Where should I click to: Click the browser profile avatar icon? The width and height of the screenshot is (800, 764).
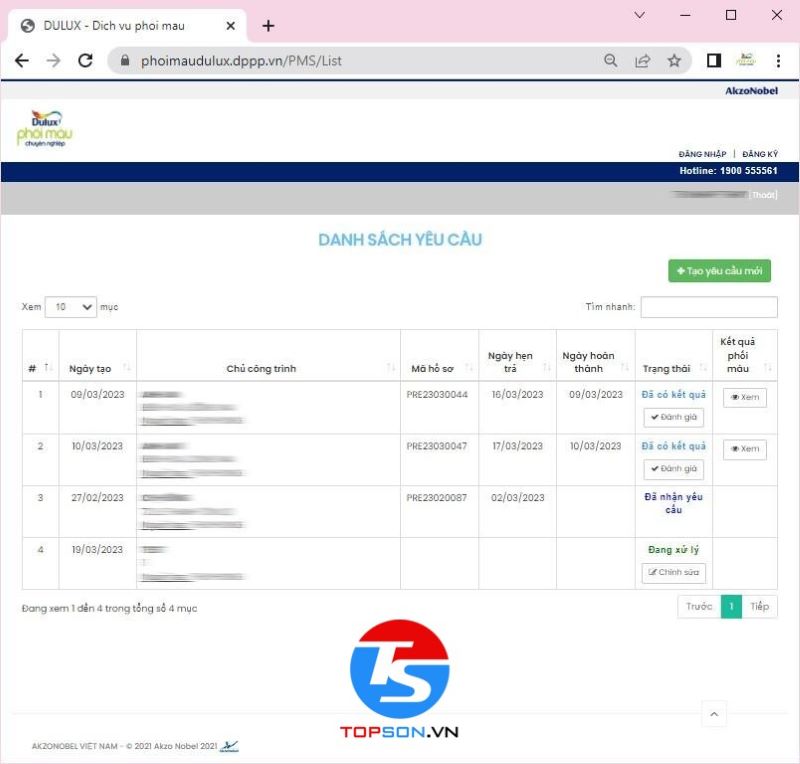click(x=745, y=60)
